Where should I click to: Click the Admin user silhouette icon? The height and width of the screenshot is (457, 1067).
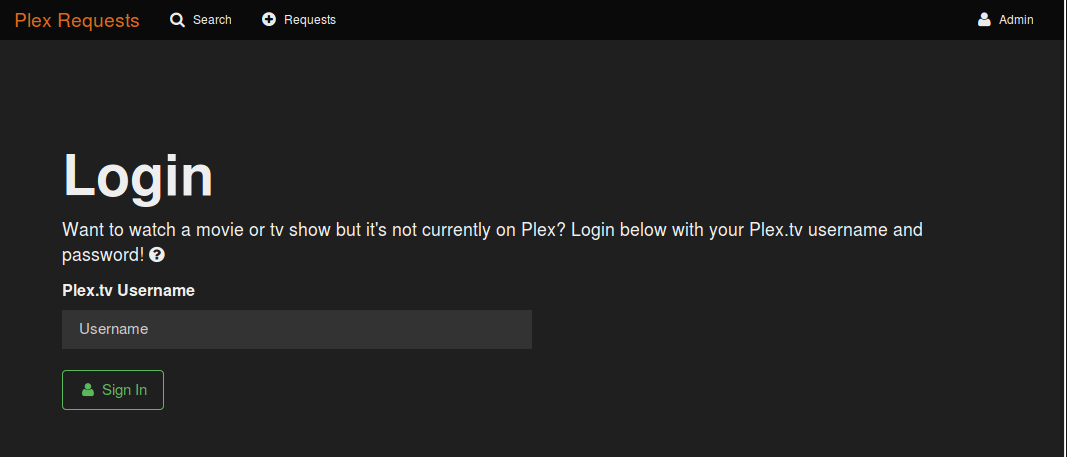984,20
